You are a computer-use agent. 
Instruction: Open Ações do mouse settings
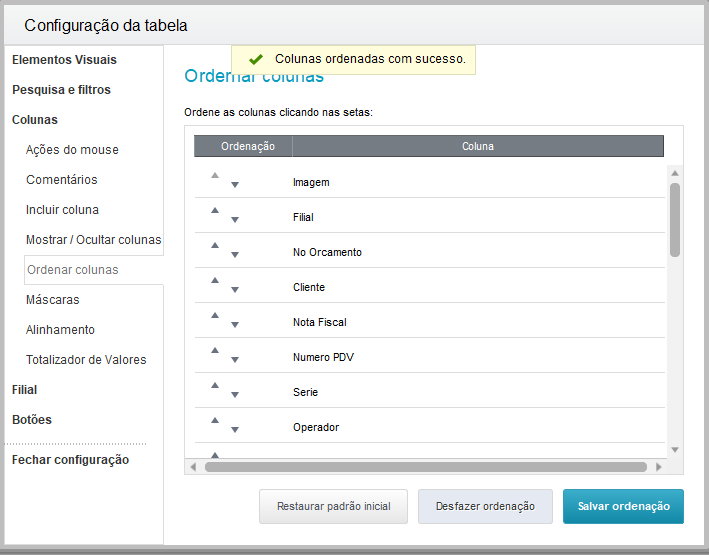[x=72, y=150]
